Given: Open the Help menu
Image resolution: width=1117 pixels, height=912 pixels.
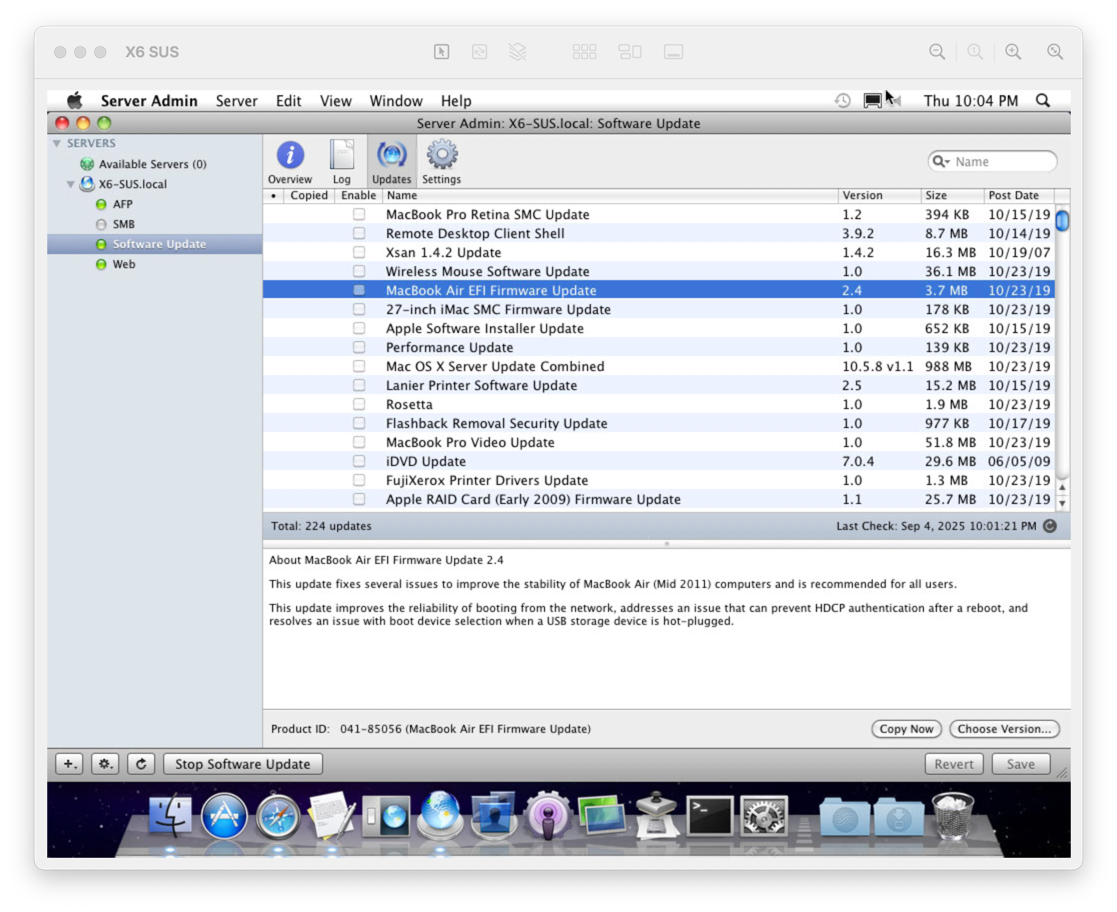Looking at the screenshot, I should (456, 100).
